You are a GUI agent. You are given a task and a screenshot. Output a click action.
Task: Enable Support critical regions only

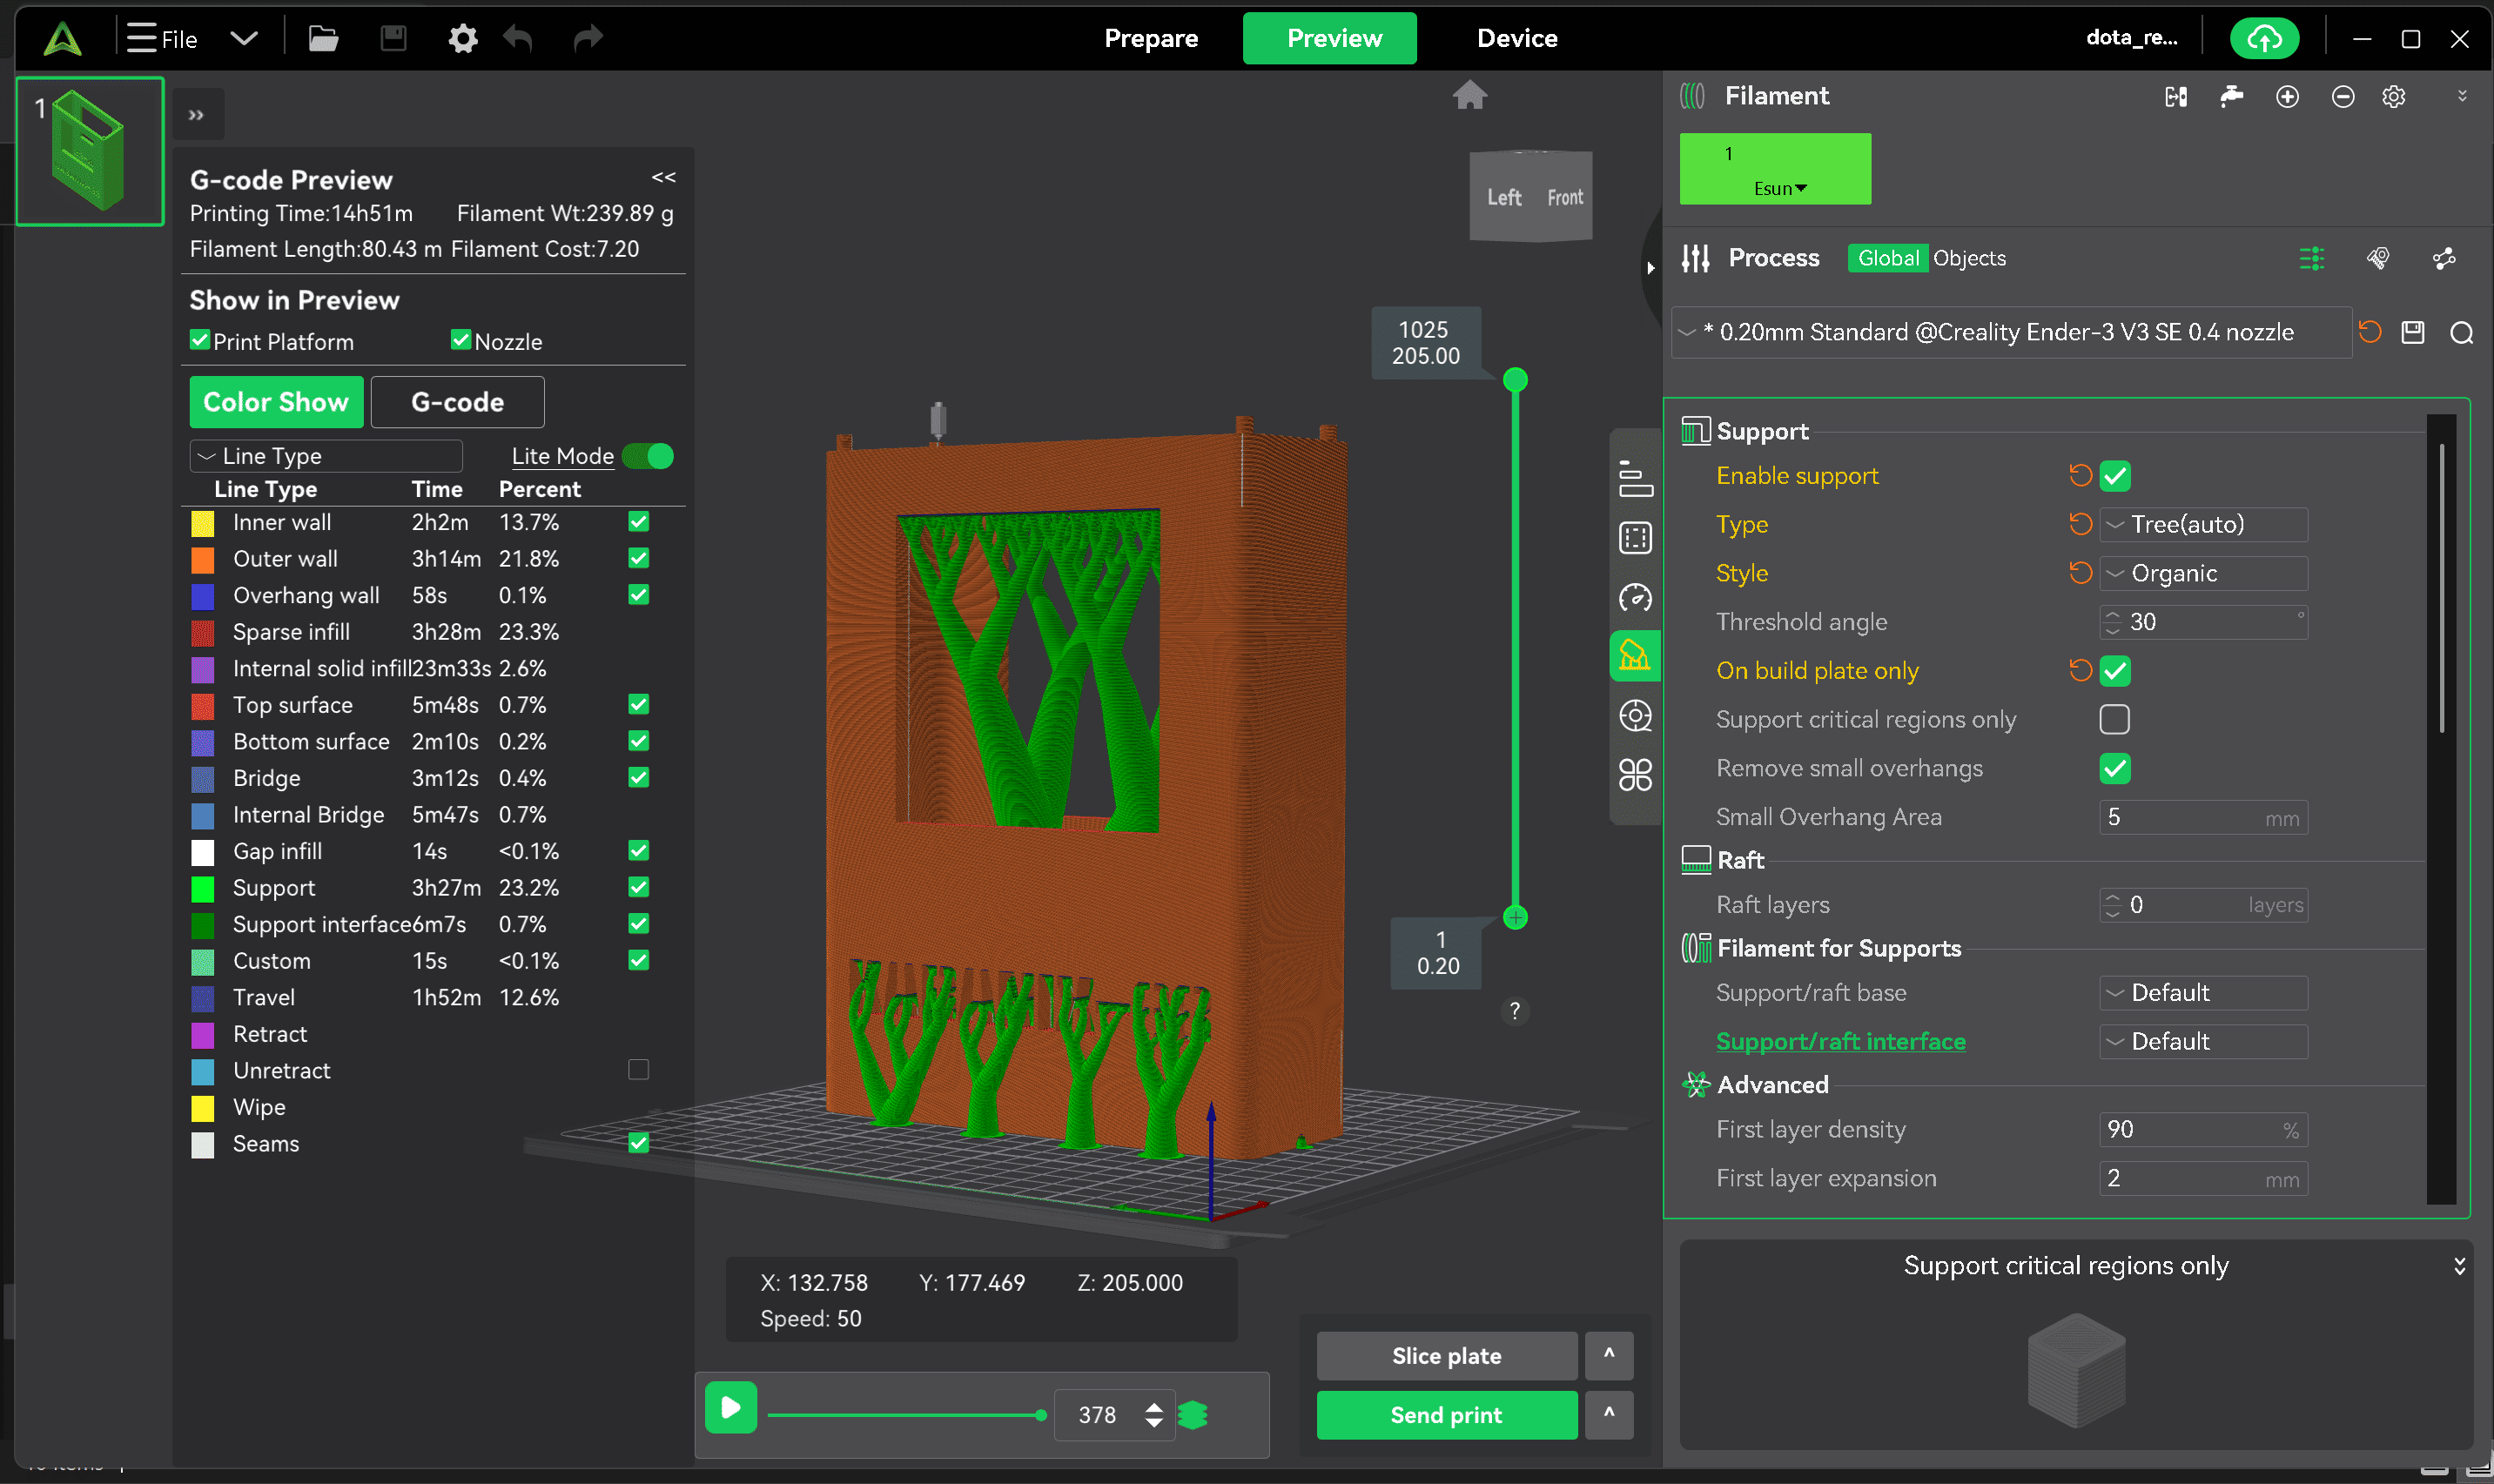click(x=2115, y=720)
